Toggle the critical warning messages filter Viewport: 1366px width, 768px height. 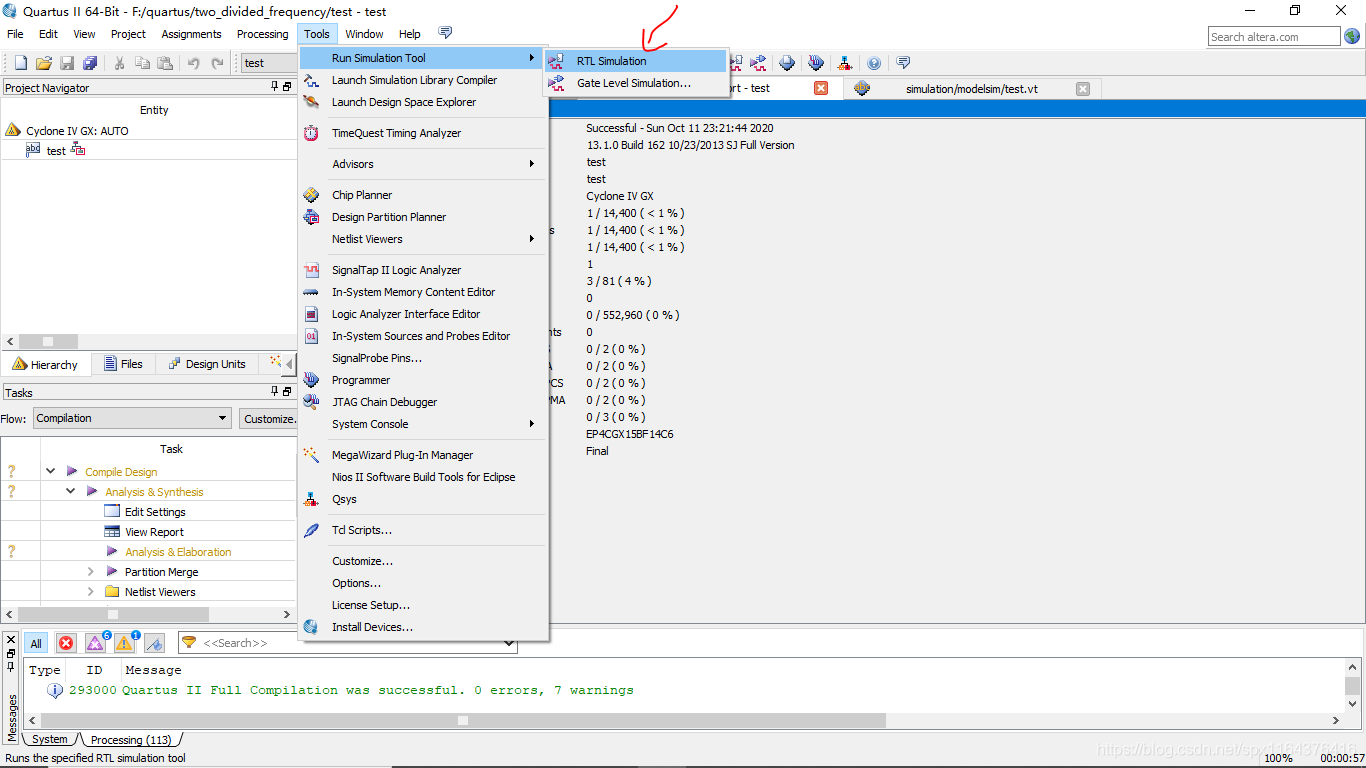coord(96,643)
